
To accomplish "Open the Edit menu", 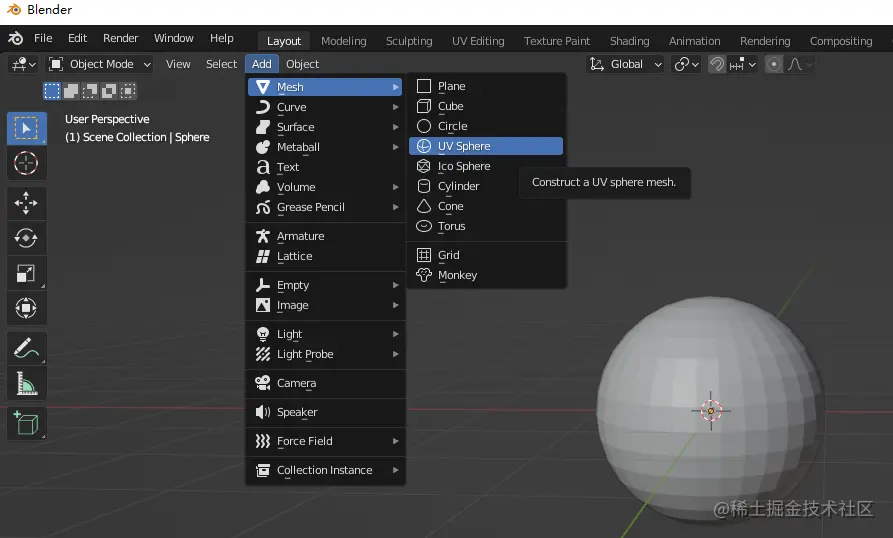I will (77, 38).
